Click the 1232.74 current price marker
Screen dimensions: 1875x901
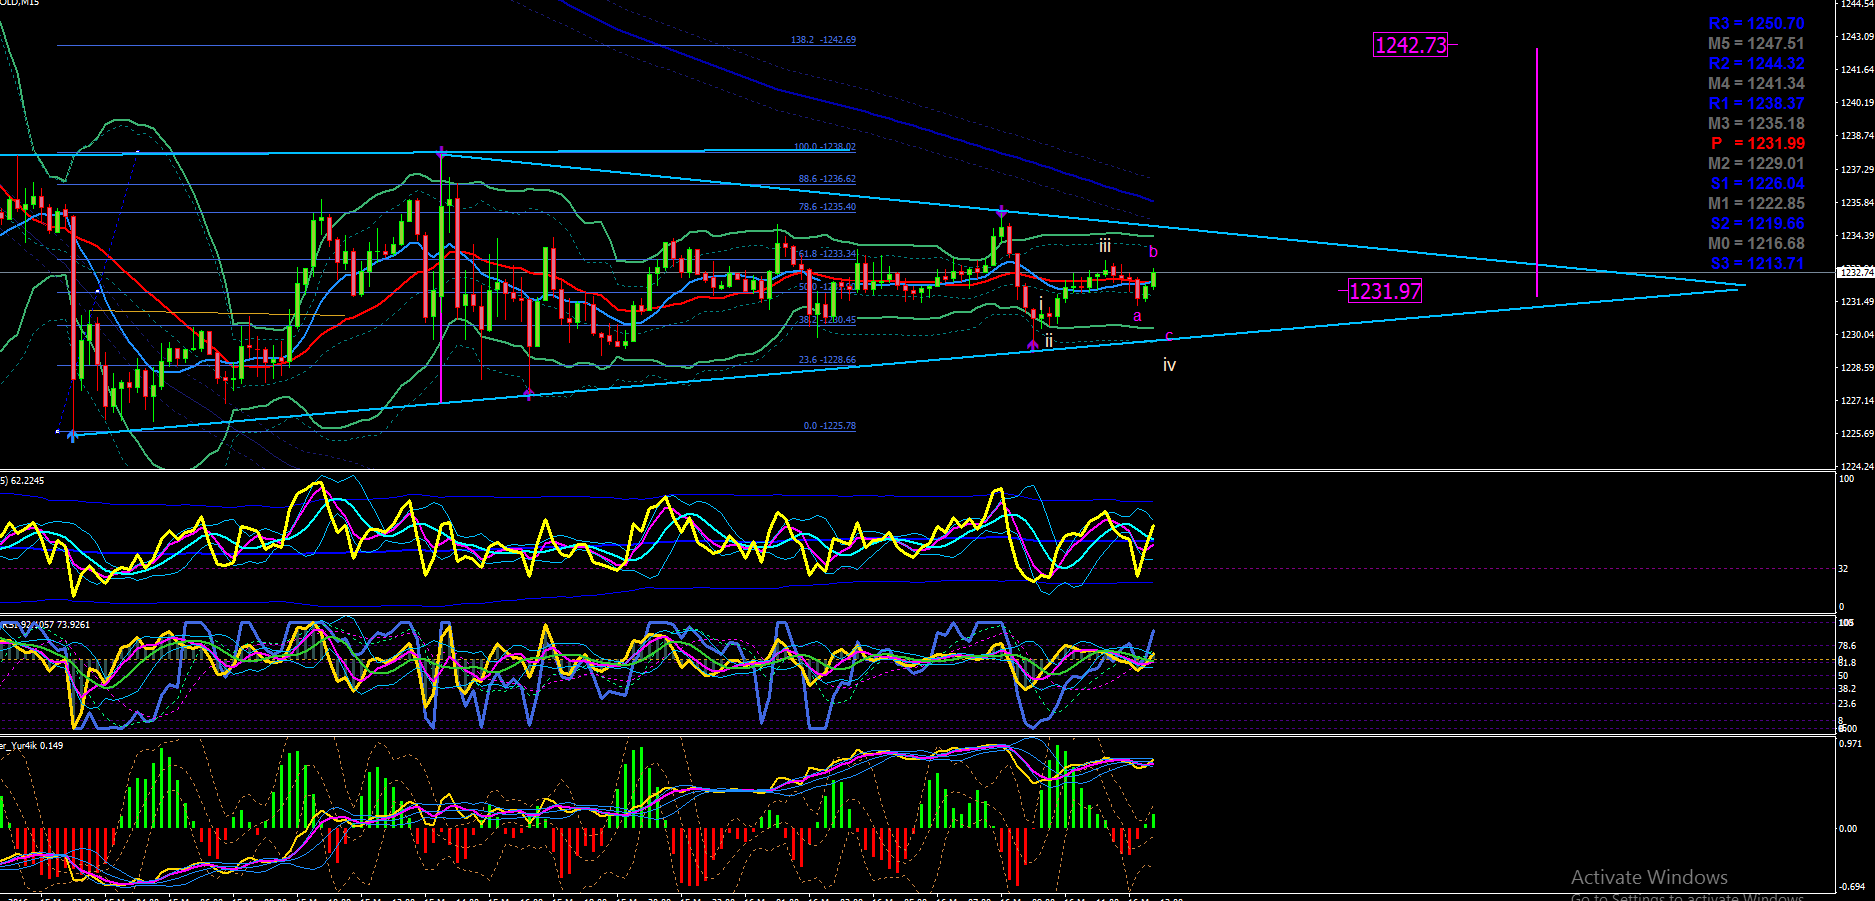pyautogui.click(x=1856, y=272)
